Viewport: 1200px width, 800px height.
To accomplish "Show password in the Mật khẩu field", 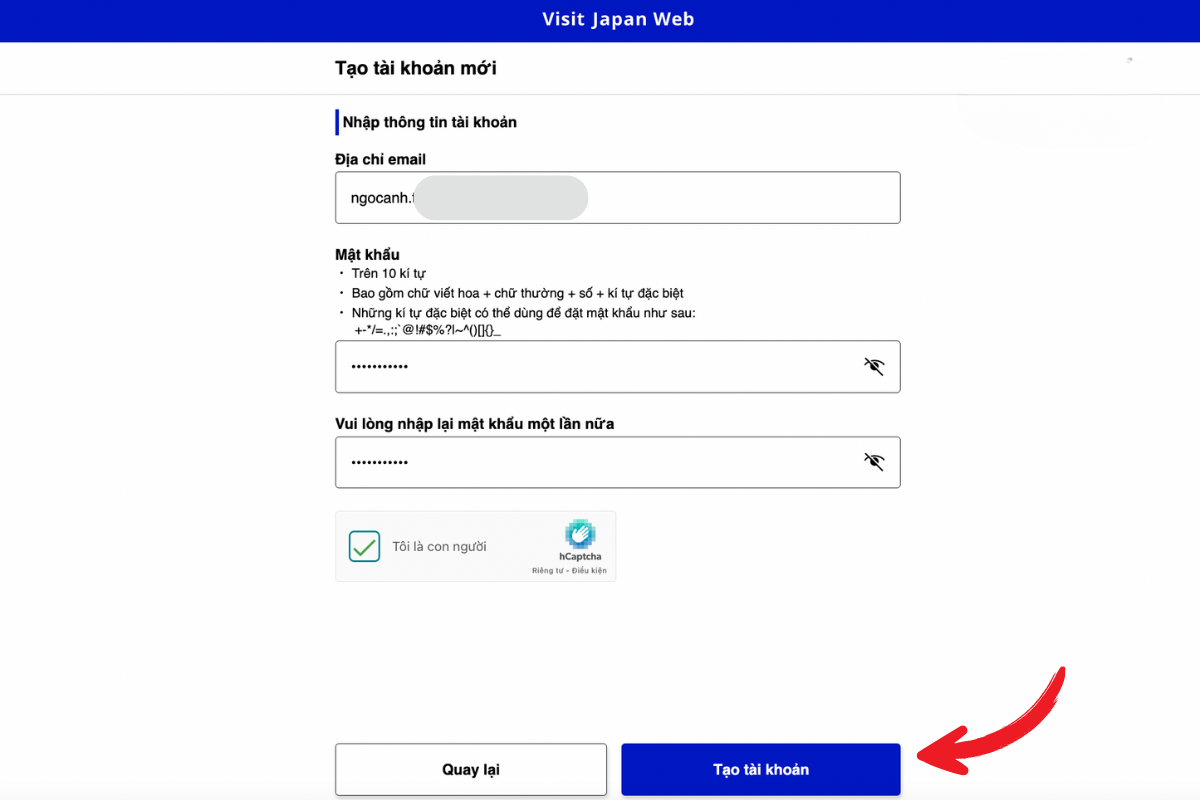I will click(x=874, y=366).
